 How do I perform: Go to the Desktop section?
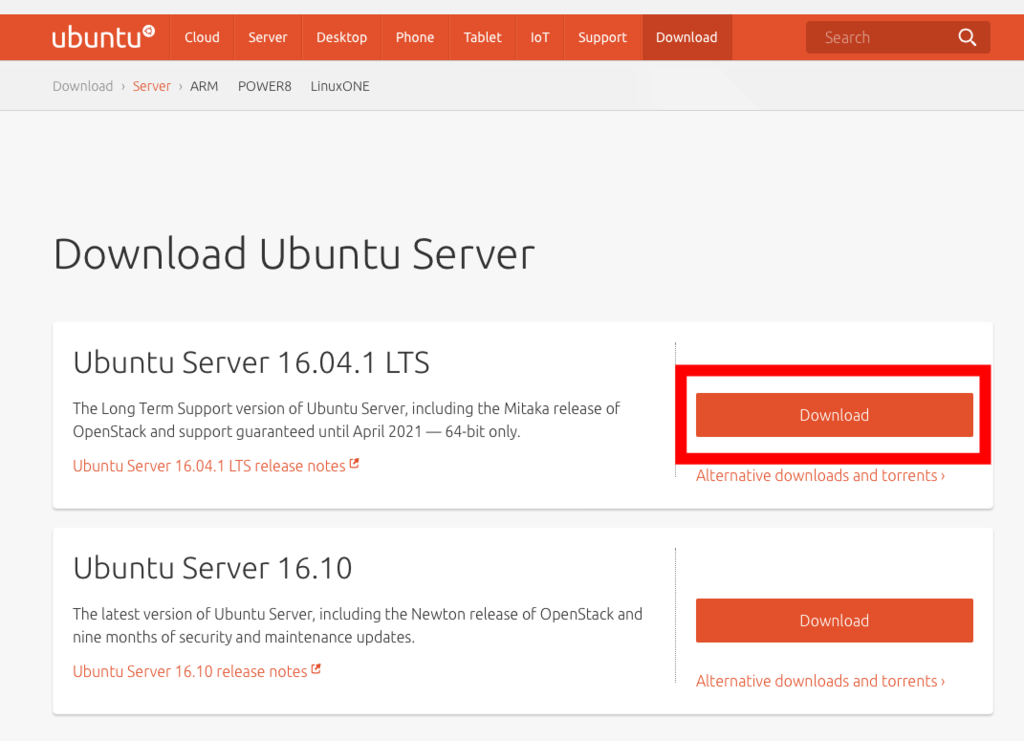point(342,37)
